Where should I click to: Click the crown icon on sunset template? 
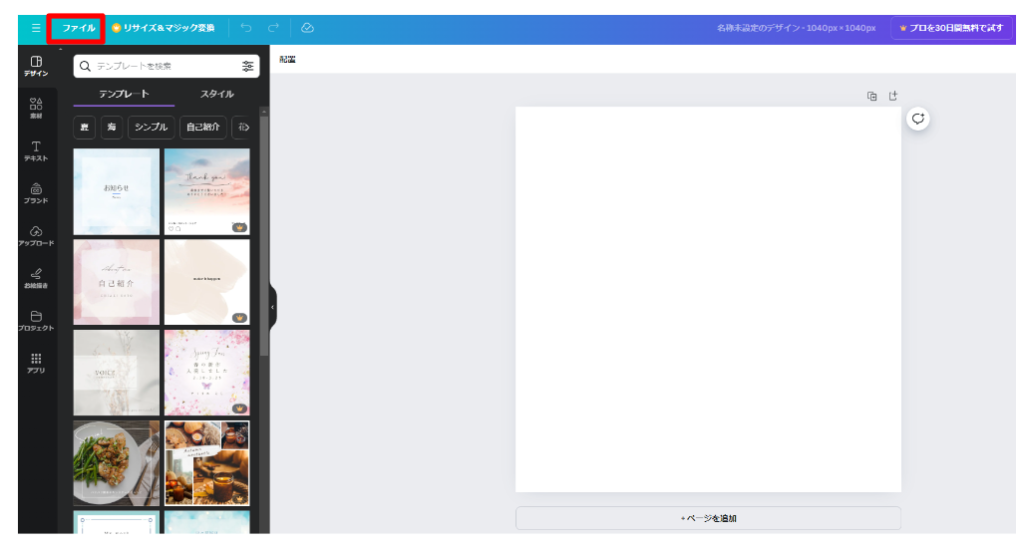[240, 228]
